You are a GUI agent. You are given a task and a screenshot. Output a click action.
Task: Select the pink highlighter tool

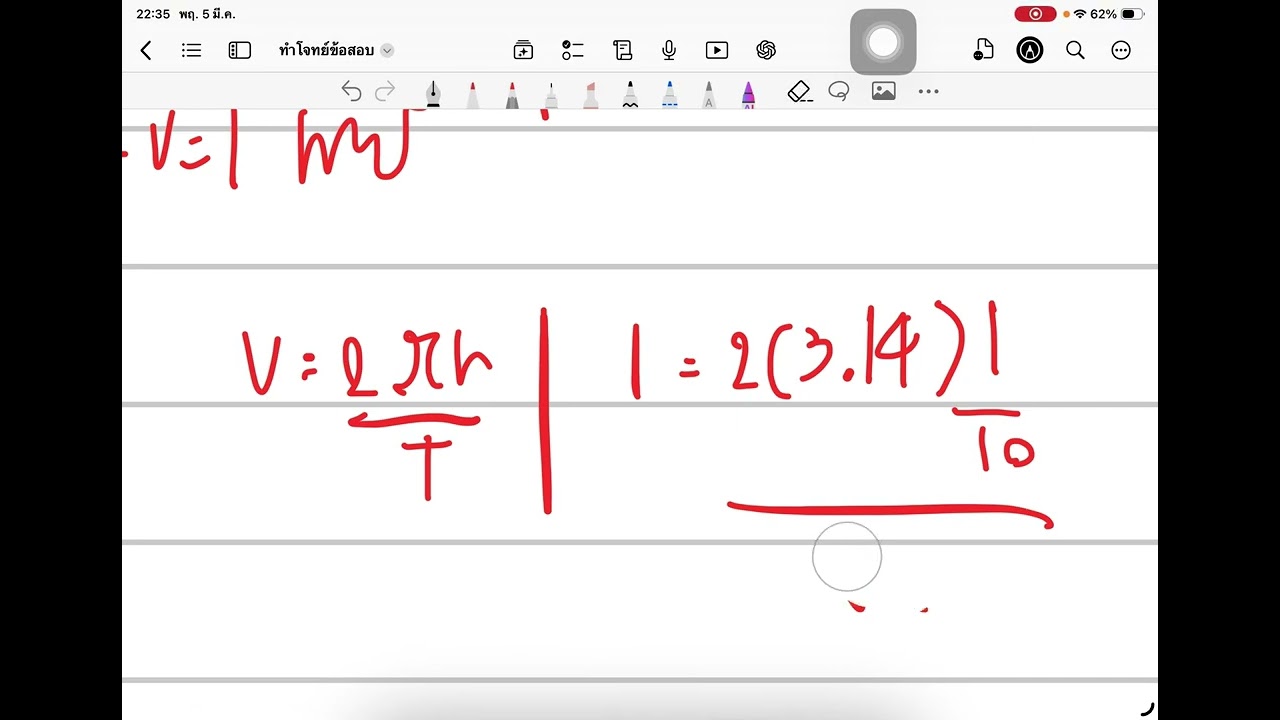point(590,94)
